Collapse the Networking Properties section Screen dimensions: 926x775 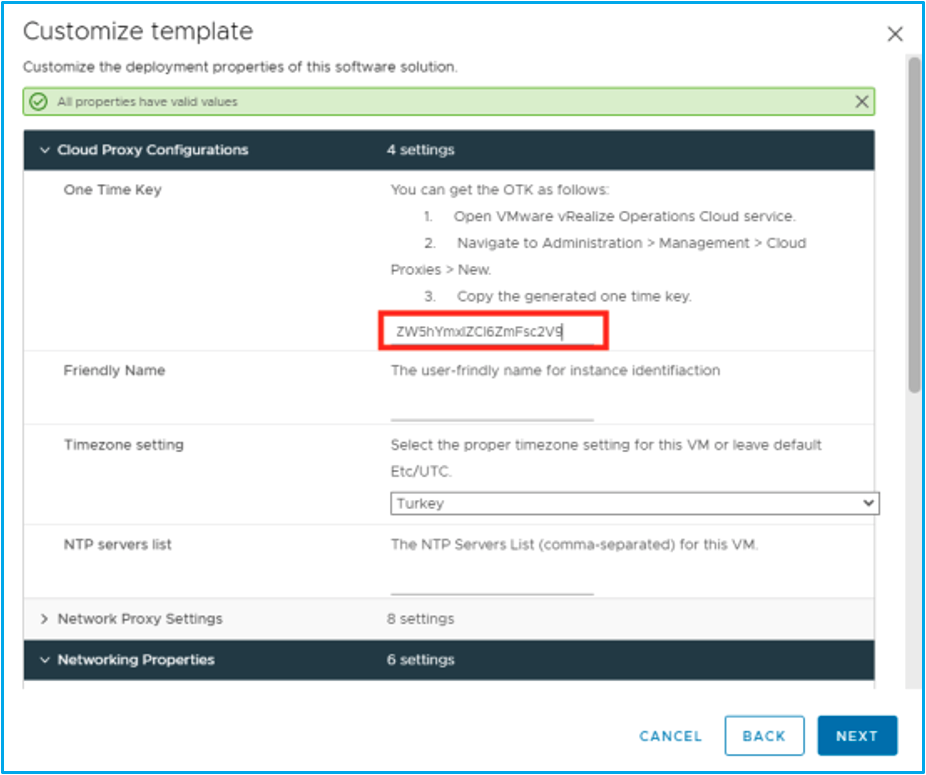(x=44, y=660)
